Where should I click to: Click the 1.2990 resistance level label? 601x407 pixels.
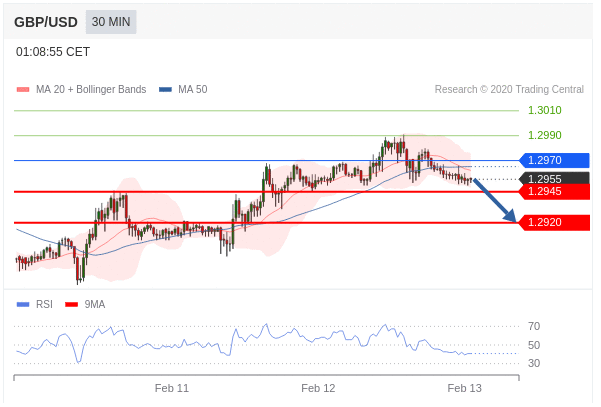click(545, 135)
